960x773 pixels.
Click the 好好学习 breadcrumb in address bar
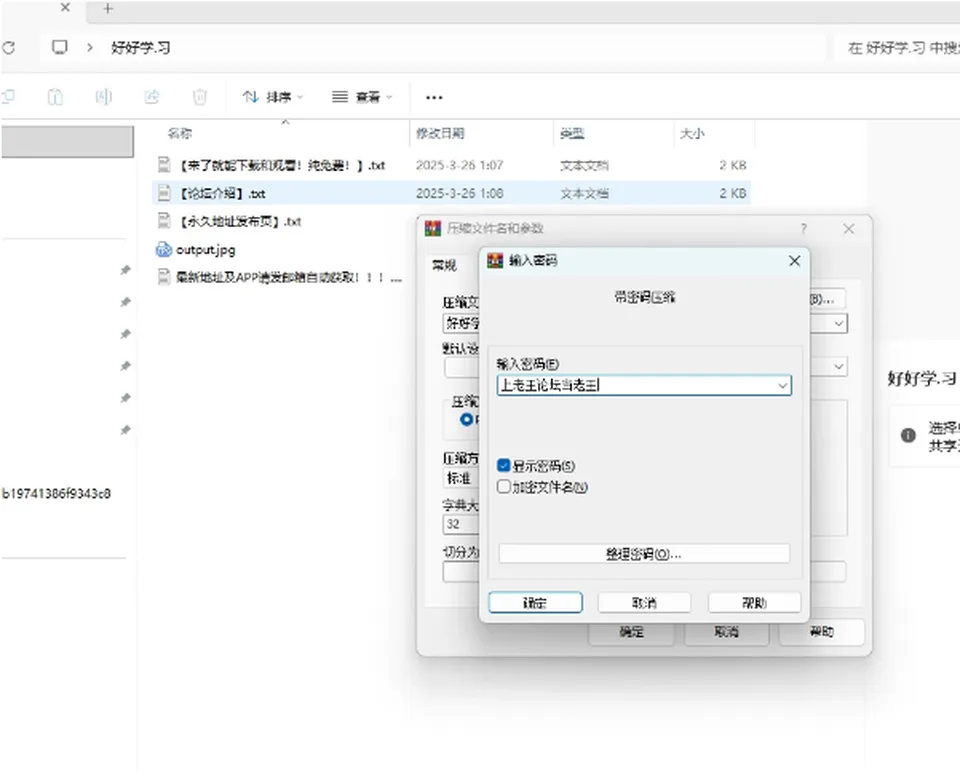coord(141,48)
